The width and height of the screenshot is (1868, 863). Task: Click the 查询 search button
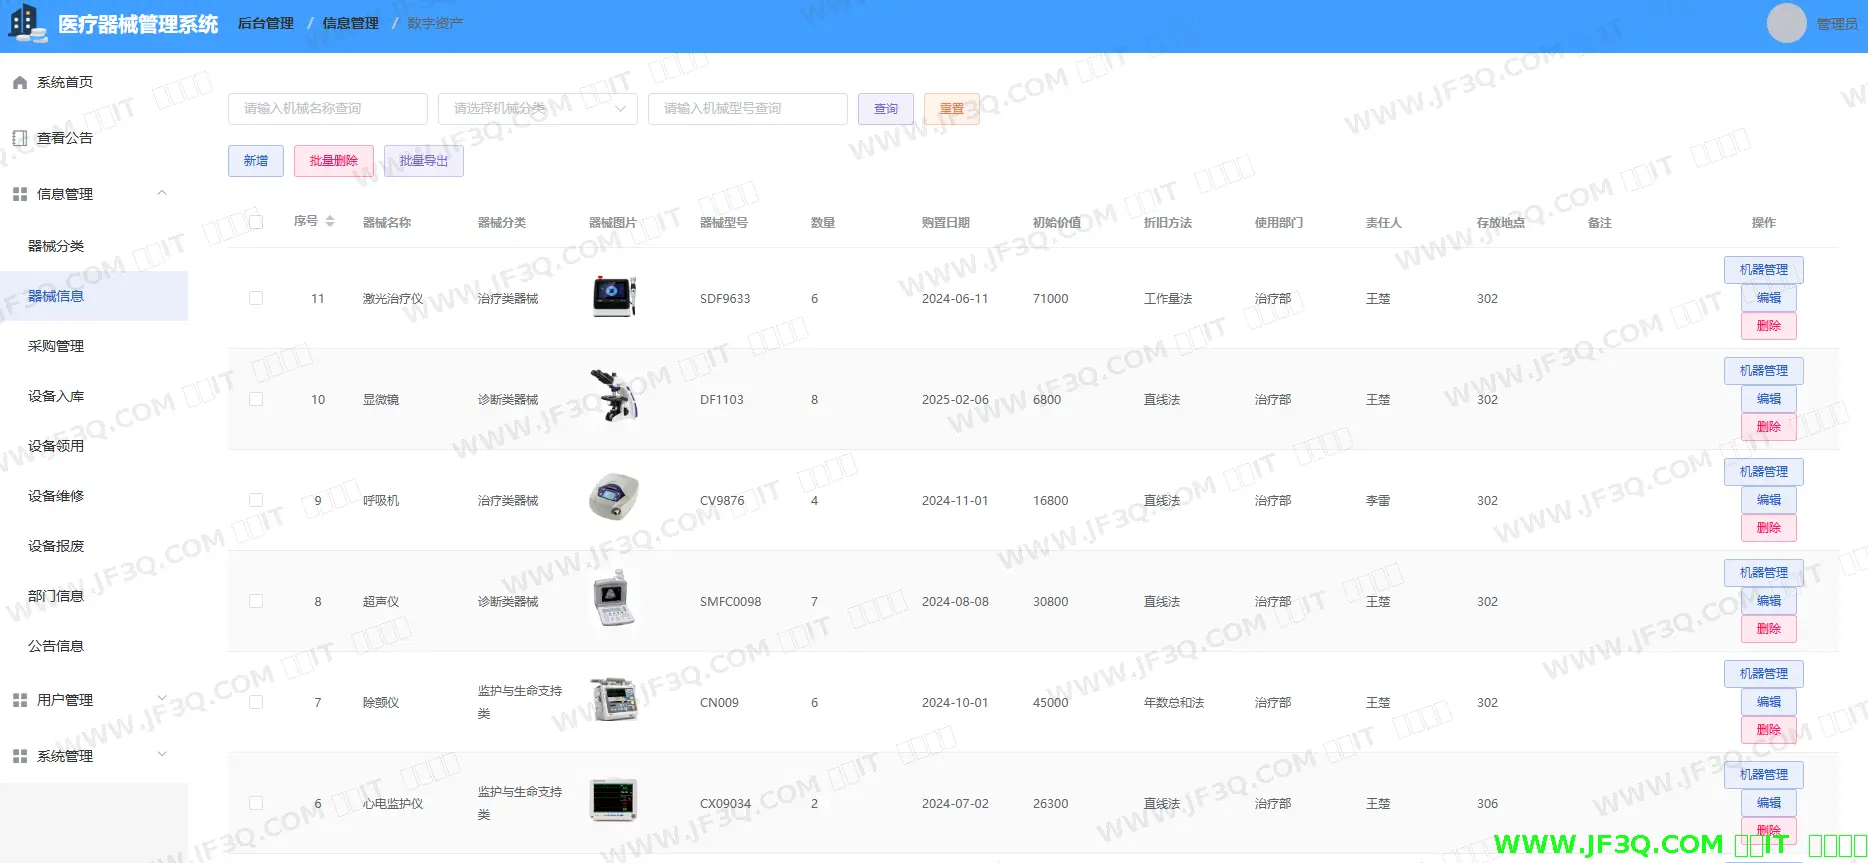885,109
